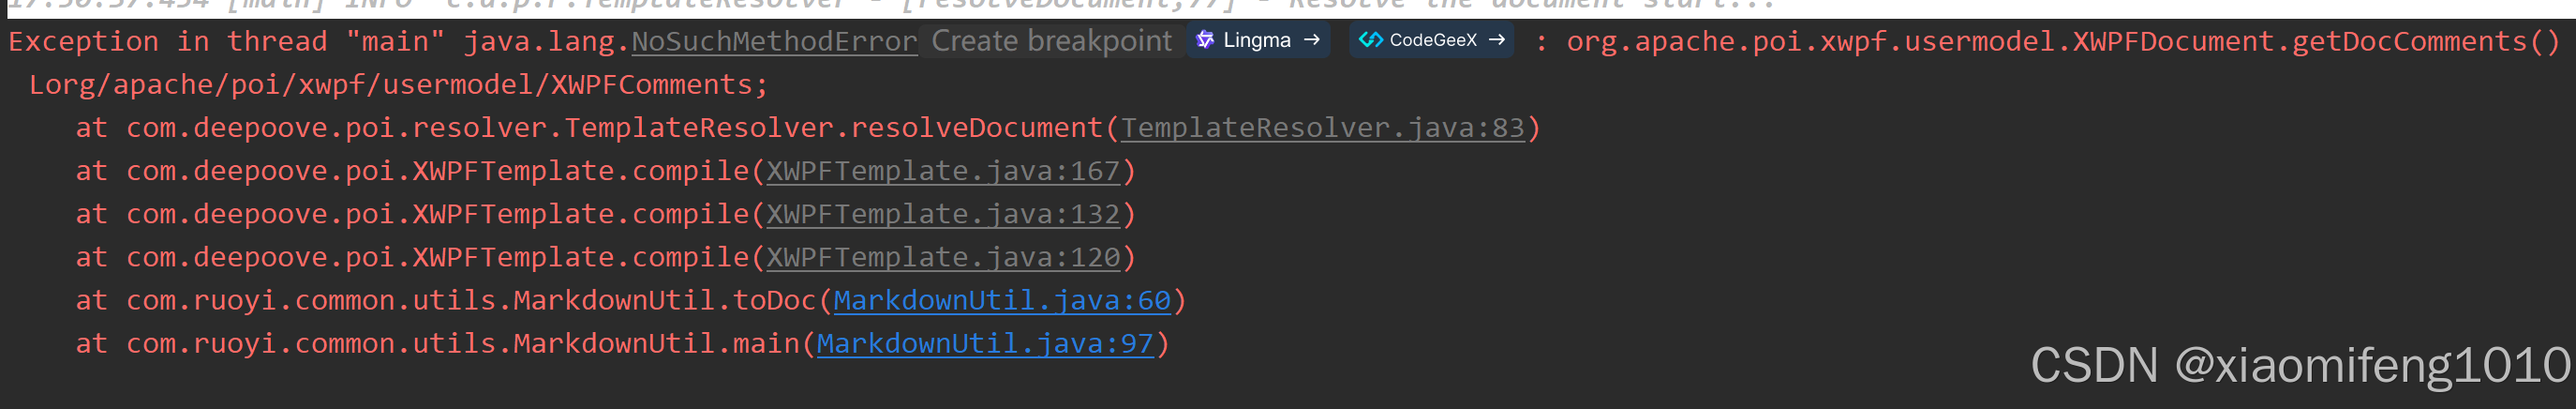Click the CodeGeeX logo icon

pyautogui.click(x=1371, y=40)
